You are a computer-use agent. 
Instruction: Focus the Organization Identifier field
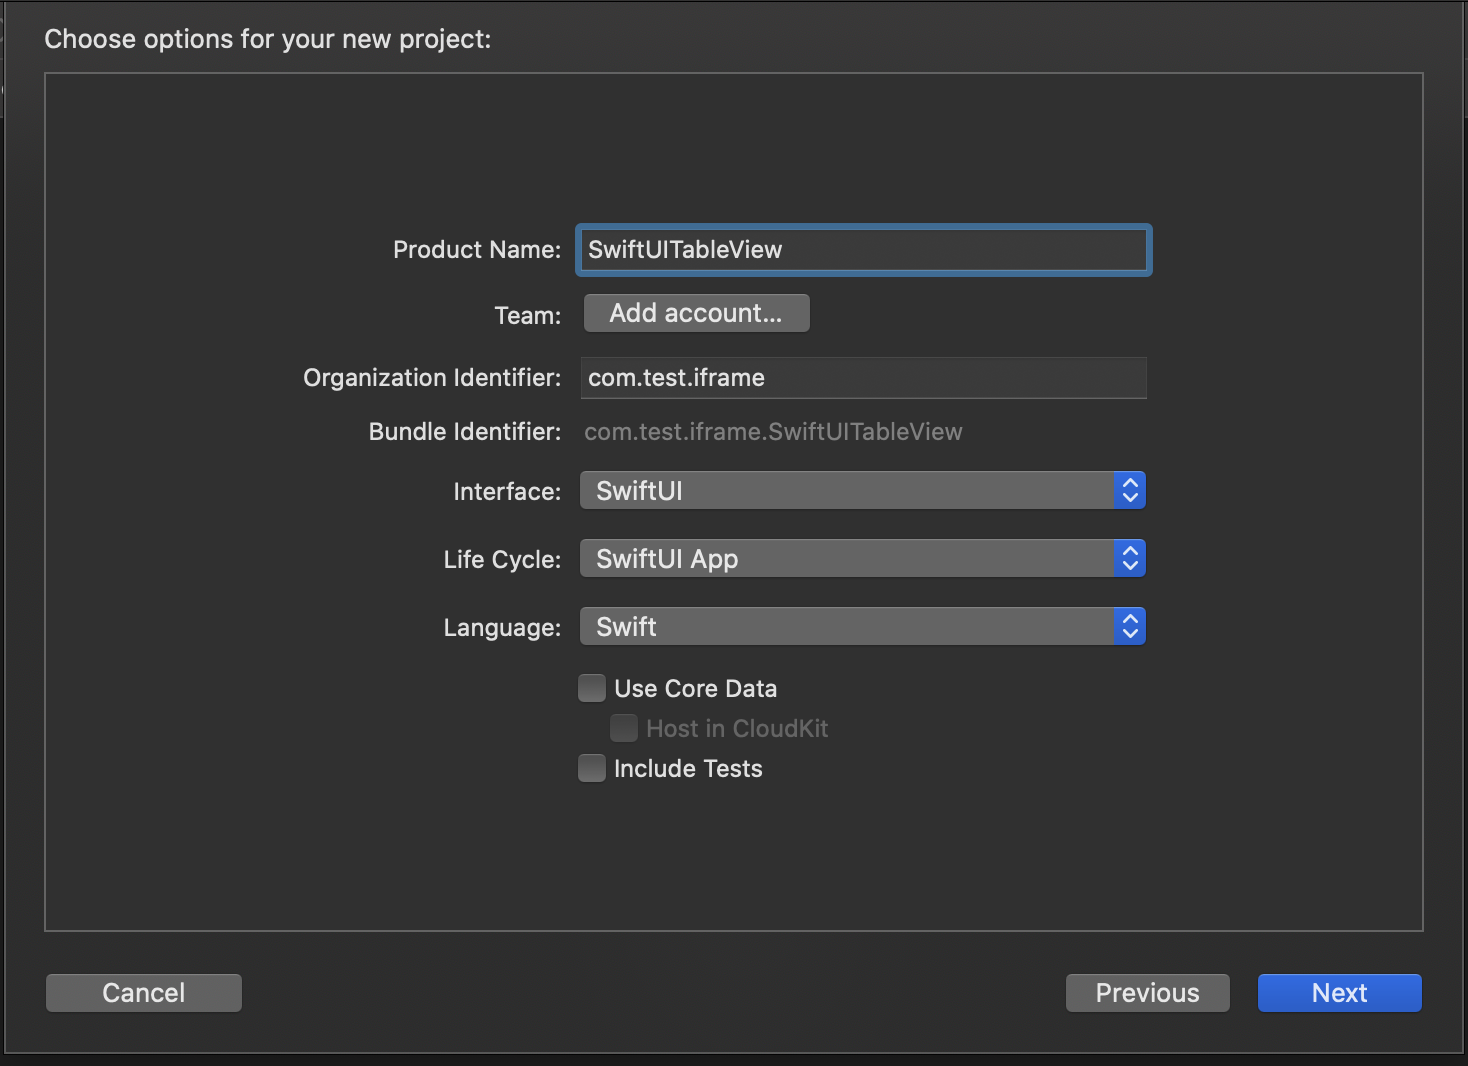(x=863, y=378)
